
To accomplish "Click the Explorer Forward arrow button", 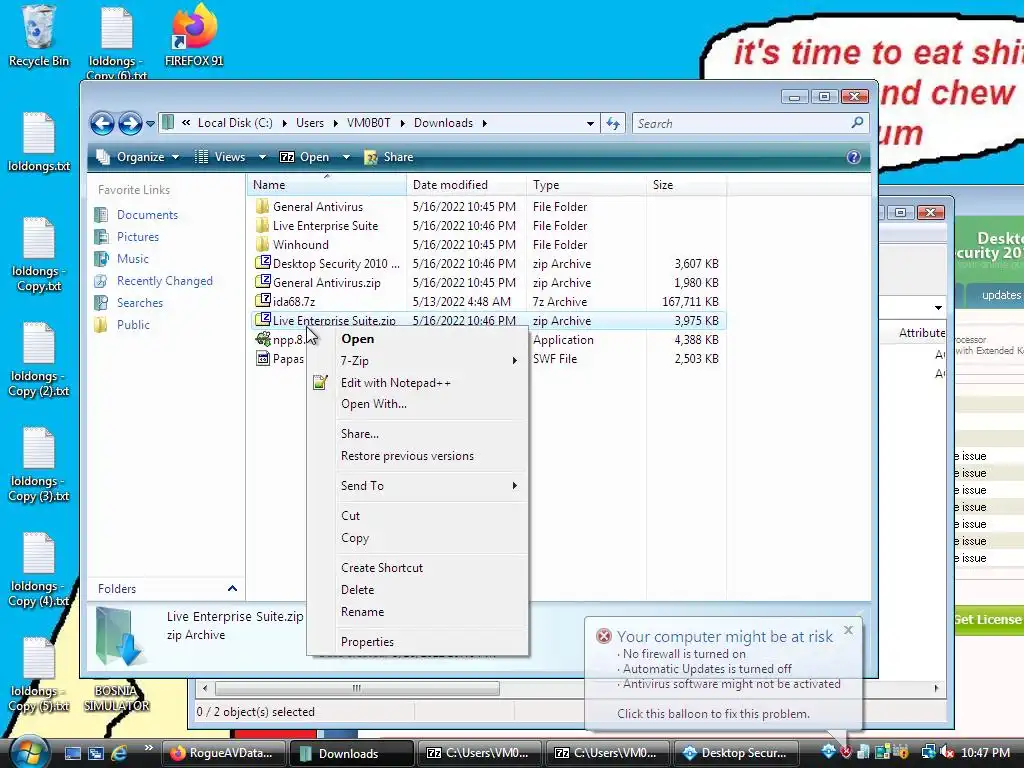I will pos(130,123).
